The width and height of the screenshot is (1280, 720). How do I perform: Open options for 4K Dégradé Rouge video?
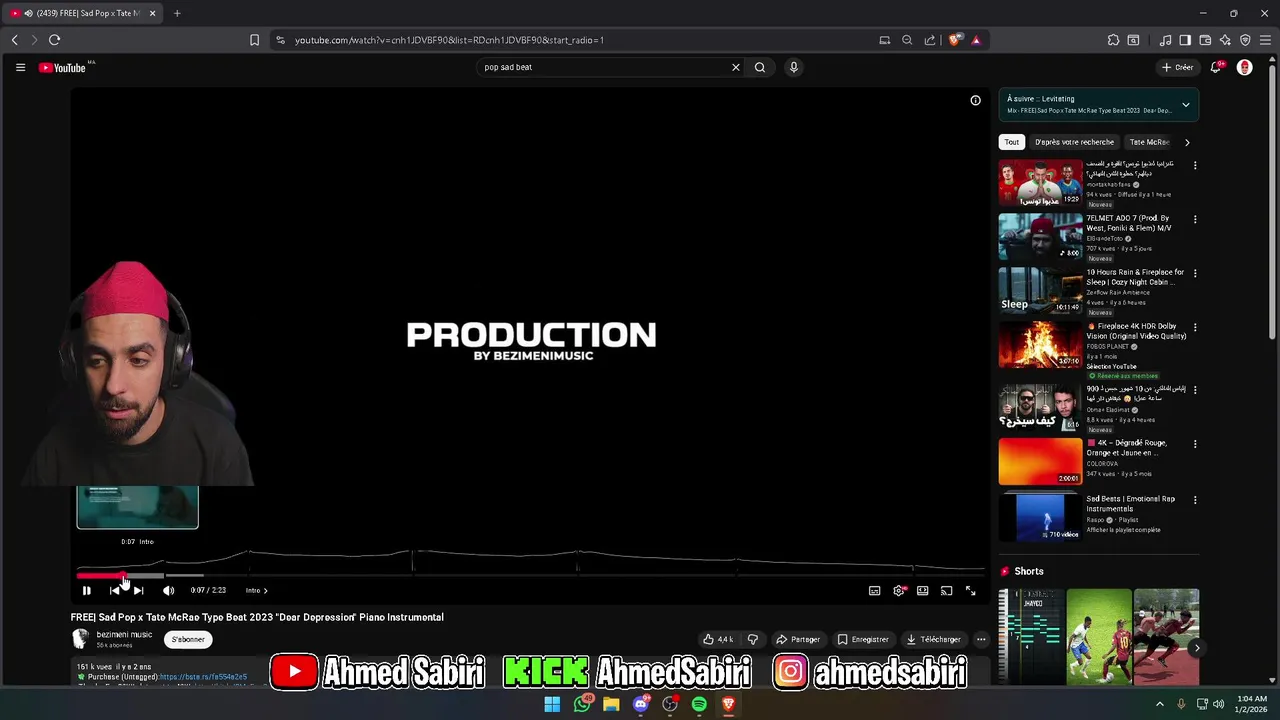[1194, 444]
